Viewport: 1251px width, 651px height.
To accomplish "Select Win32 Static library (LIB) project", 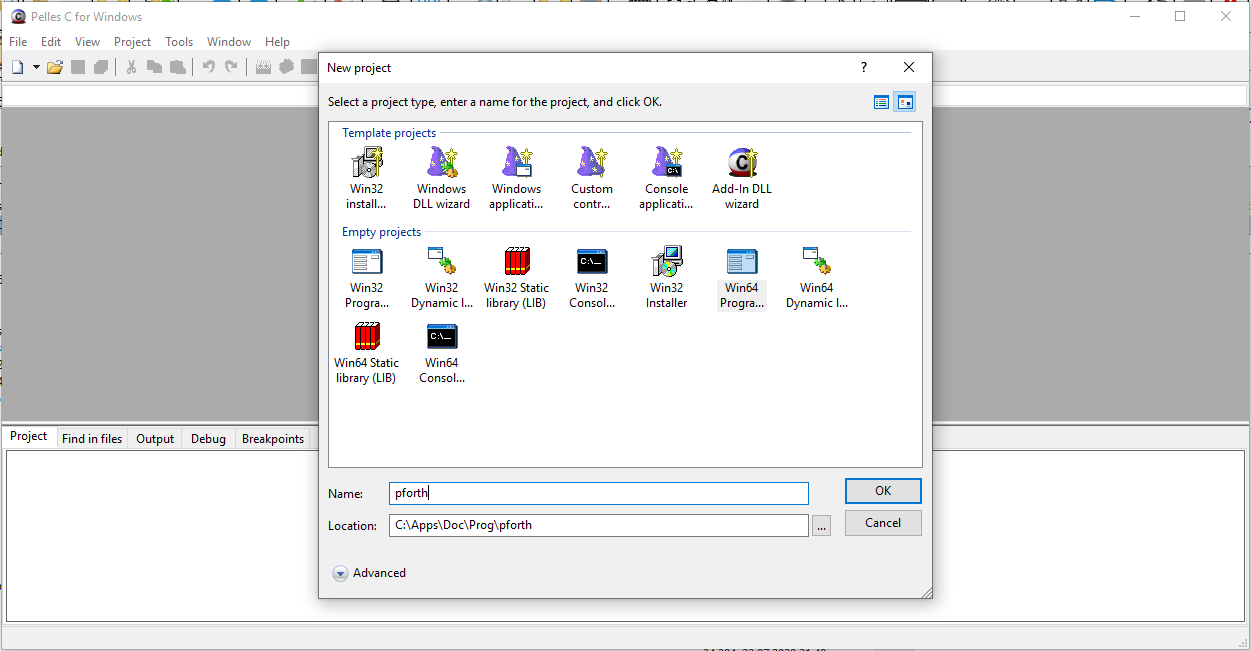I will (x=516, y=278).
